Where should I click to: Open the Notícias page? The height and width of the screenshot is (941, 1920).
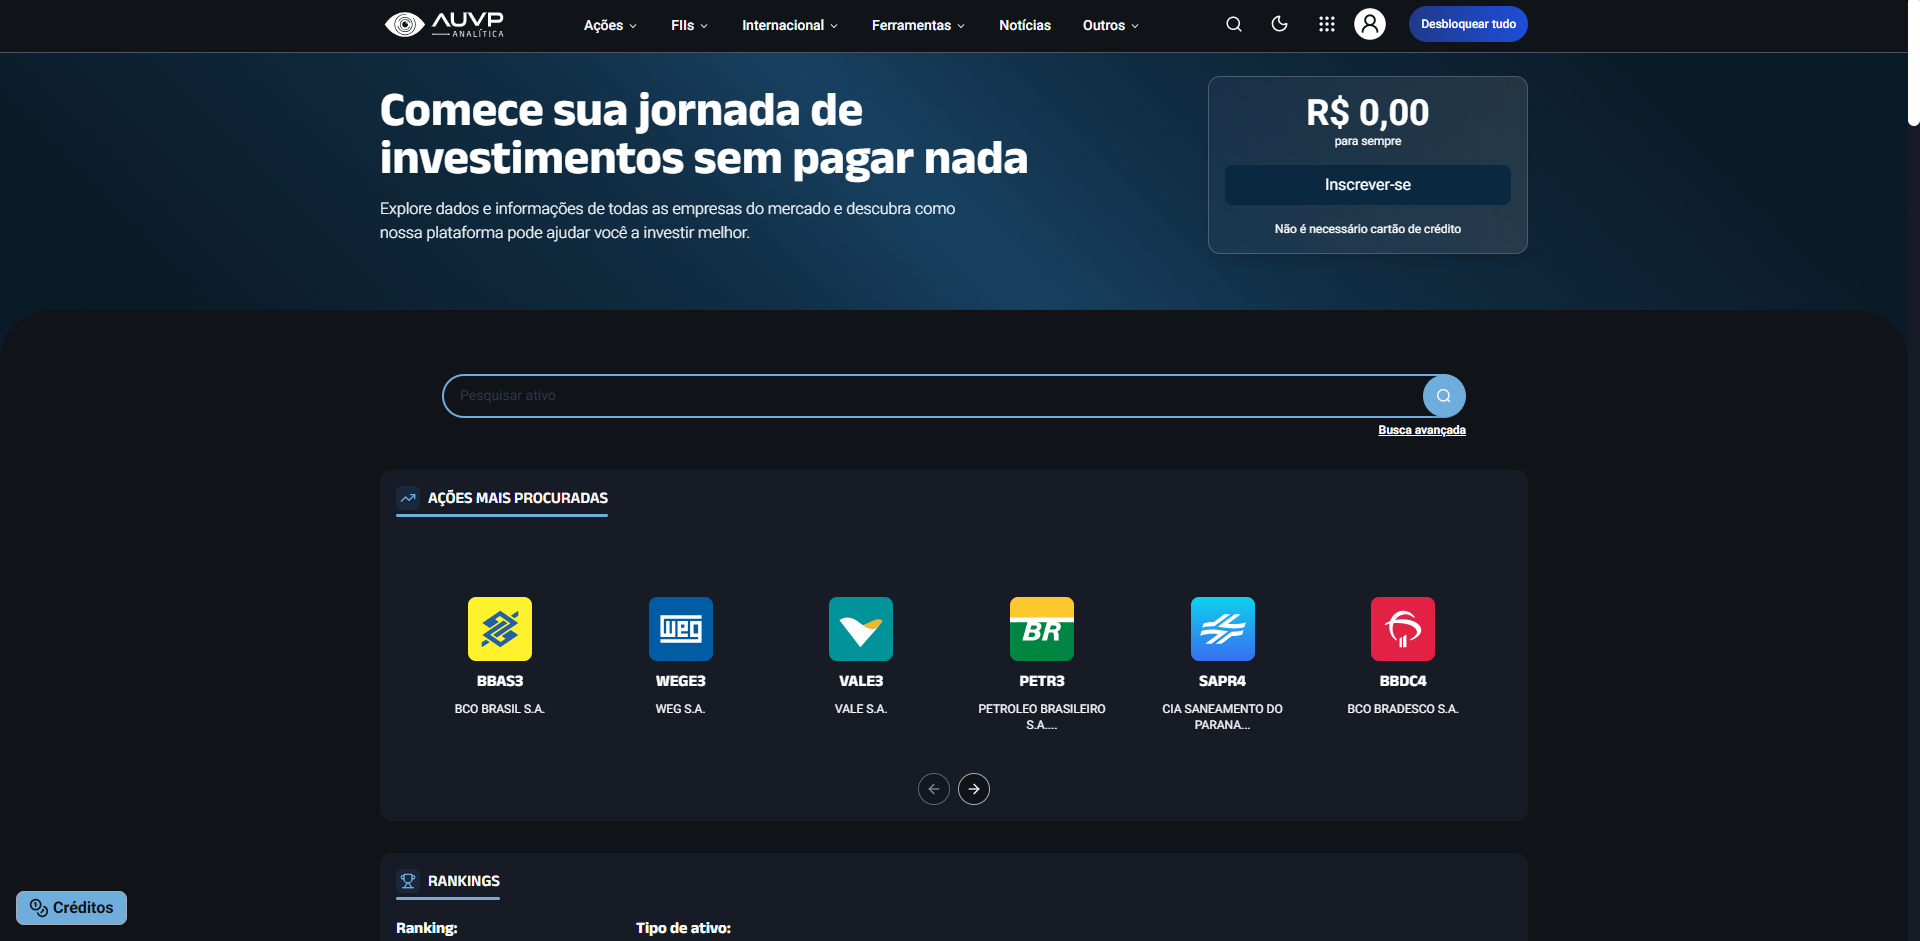(1025, 25)
